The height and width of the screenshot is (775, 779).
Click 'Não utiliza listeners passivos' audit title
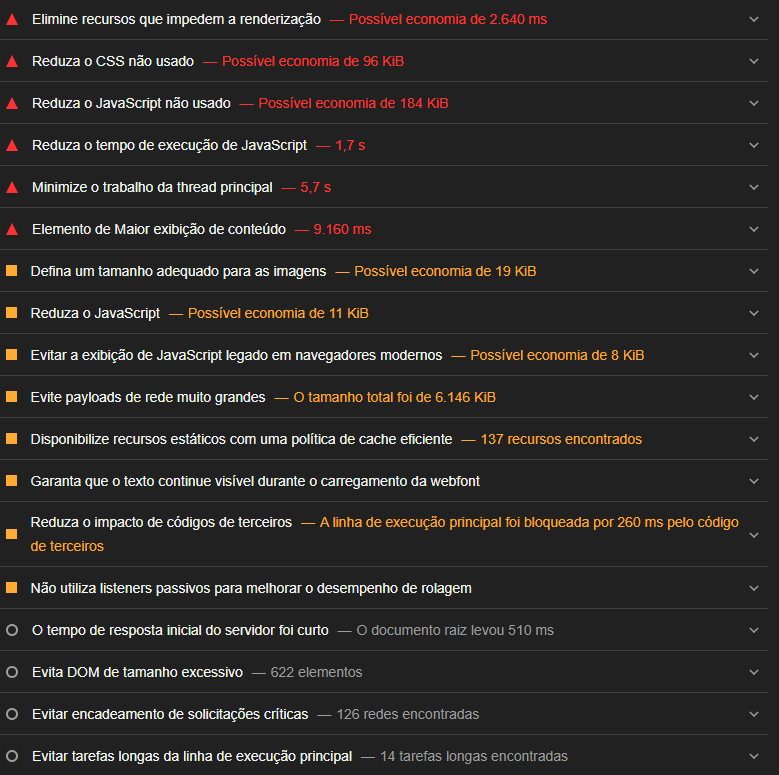(x=251, y=588)
